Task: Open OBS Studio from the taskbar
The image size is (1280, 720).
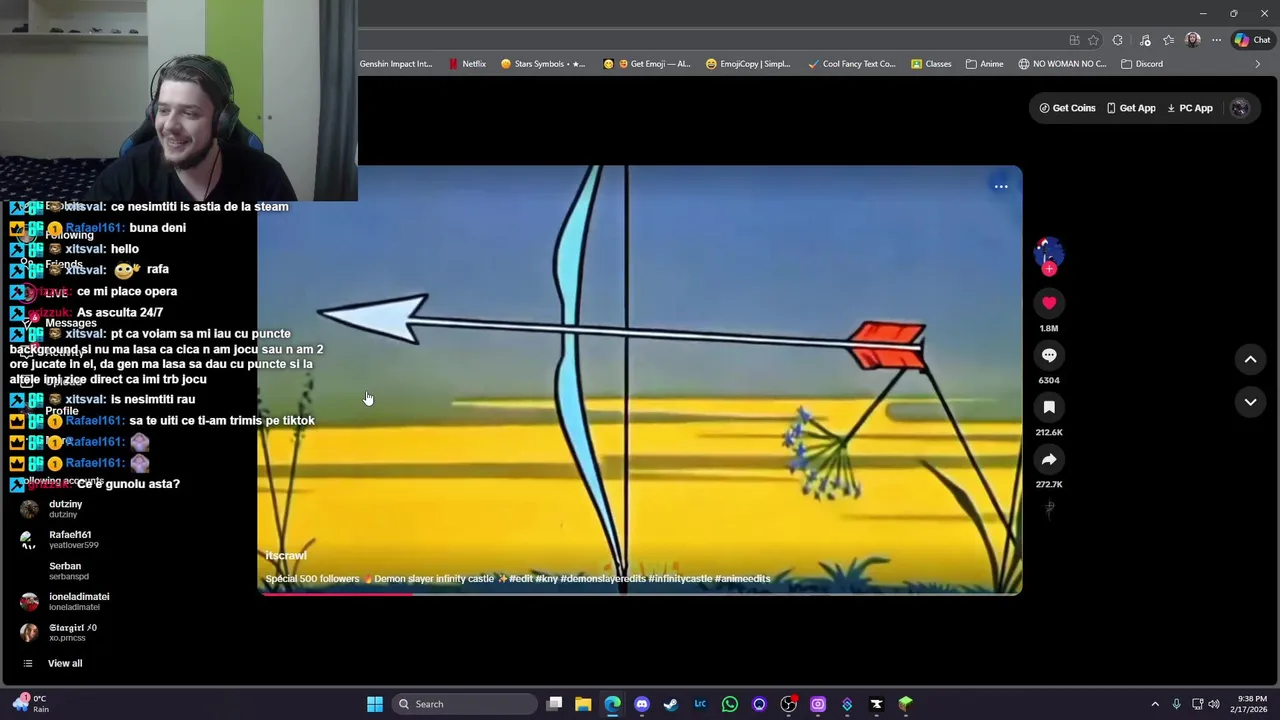Action: 788,704
